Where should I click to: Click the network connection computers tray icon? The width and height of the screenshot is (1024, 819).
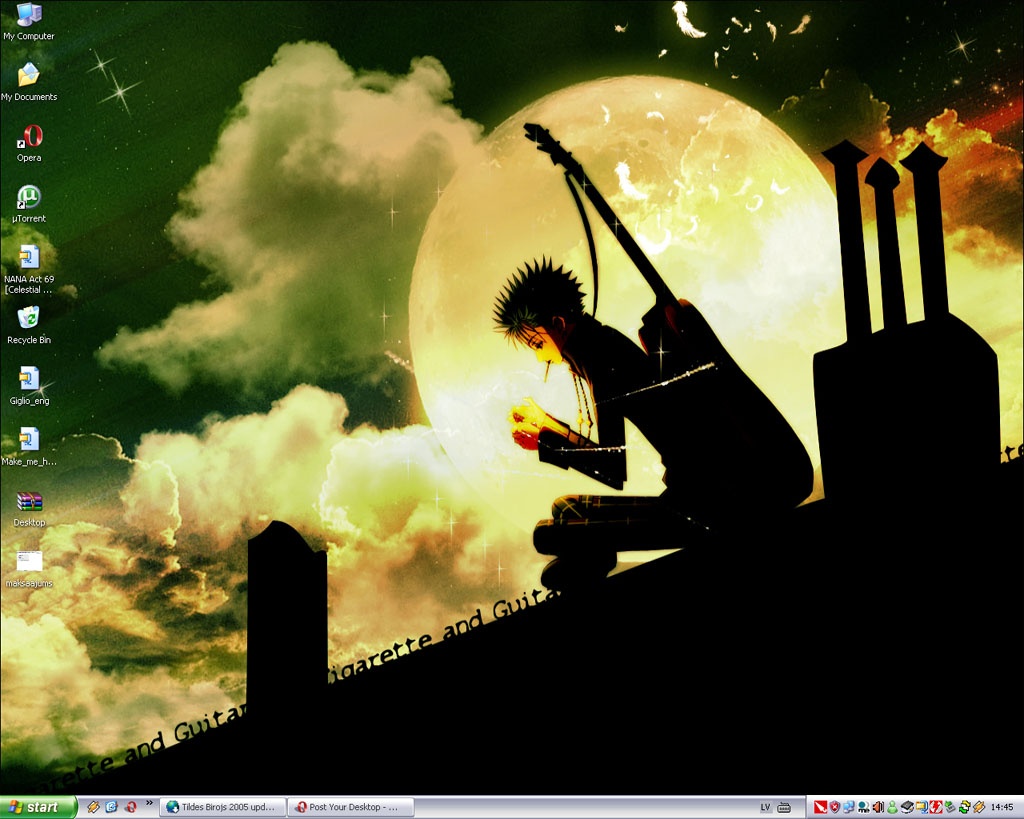[849, 807]
